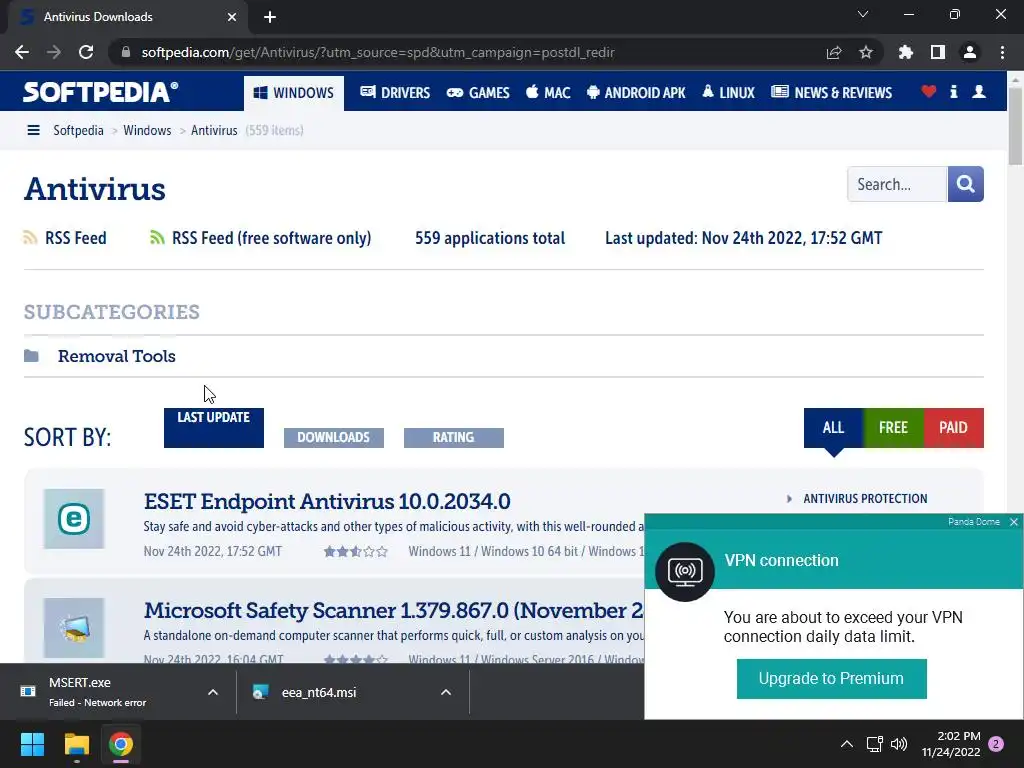
Task: Click the Softpedia breadcrumb link
Action: tap(78, 131)
